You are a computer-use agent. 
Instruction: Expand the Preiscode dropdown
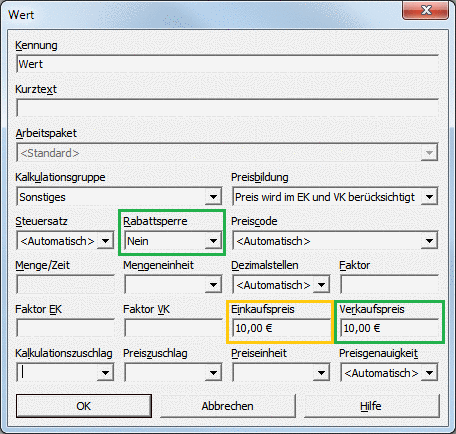click(x=335, y=241)
